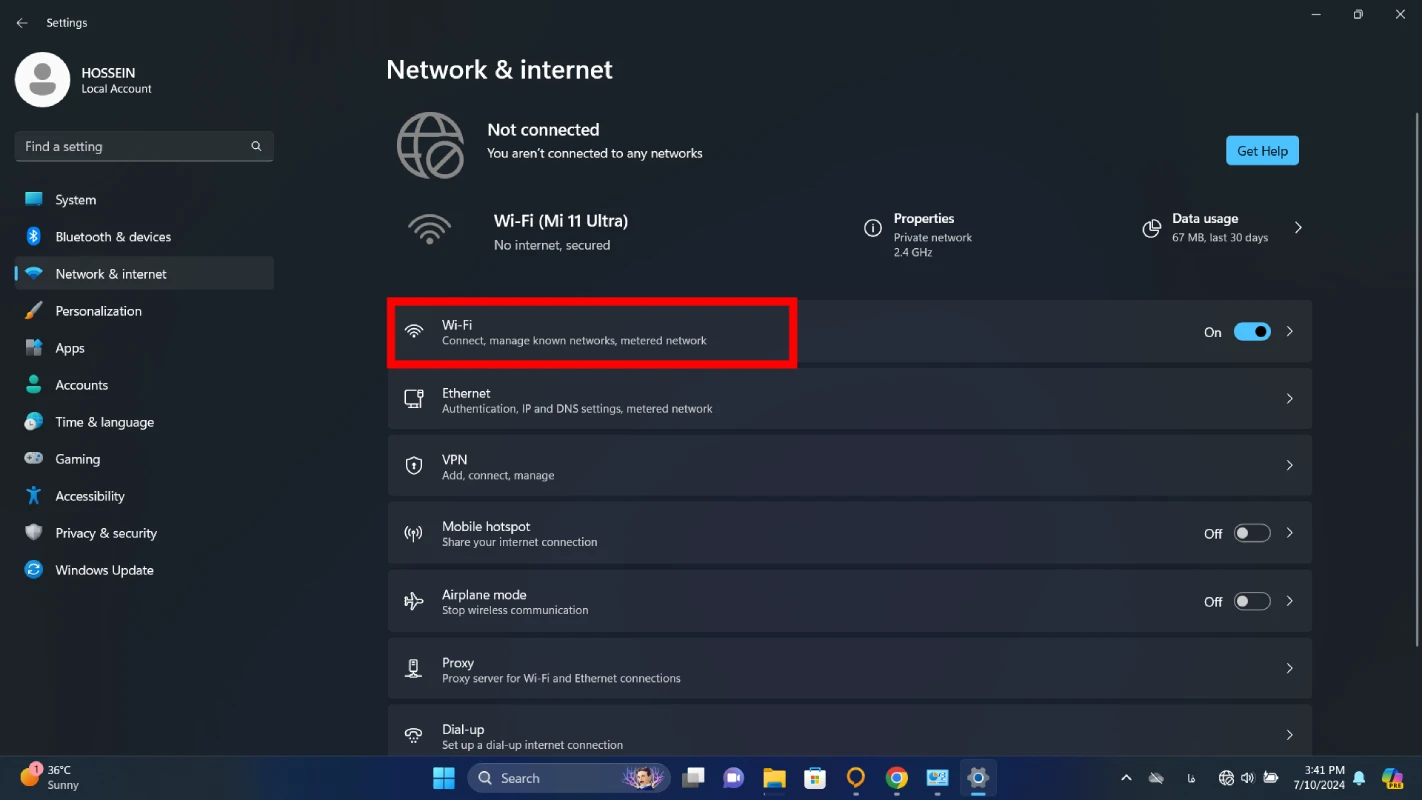Click the Settings back arrow
Screen dimensions: 1422x800
22,22
